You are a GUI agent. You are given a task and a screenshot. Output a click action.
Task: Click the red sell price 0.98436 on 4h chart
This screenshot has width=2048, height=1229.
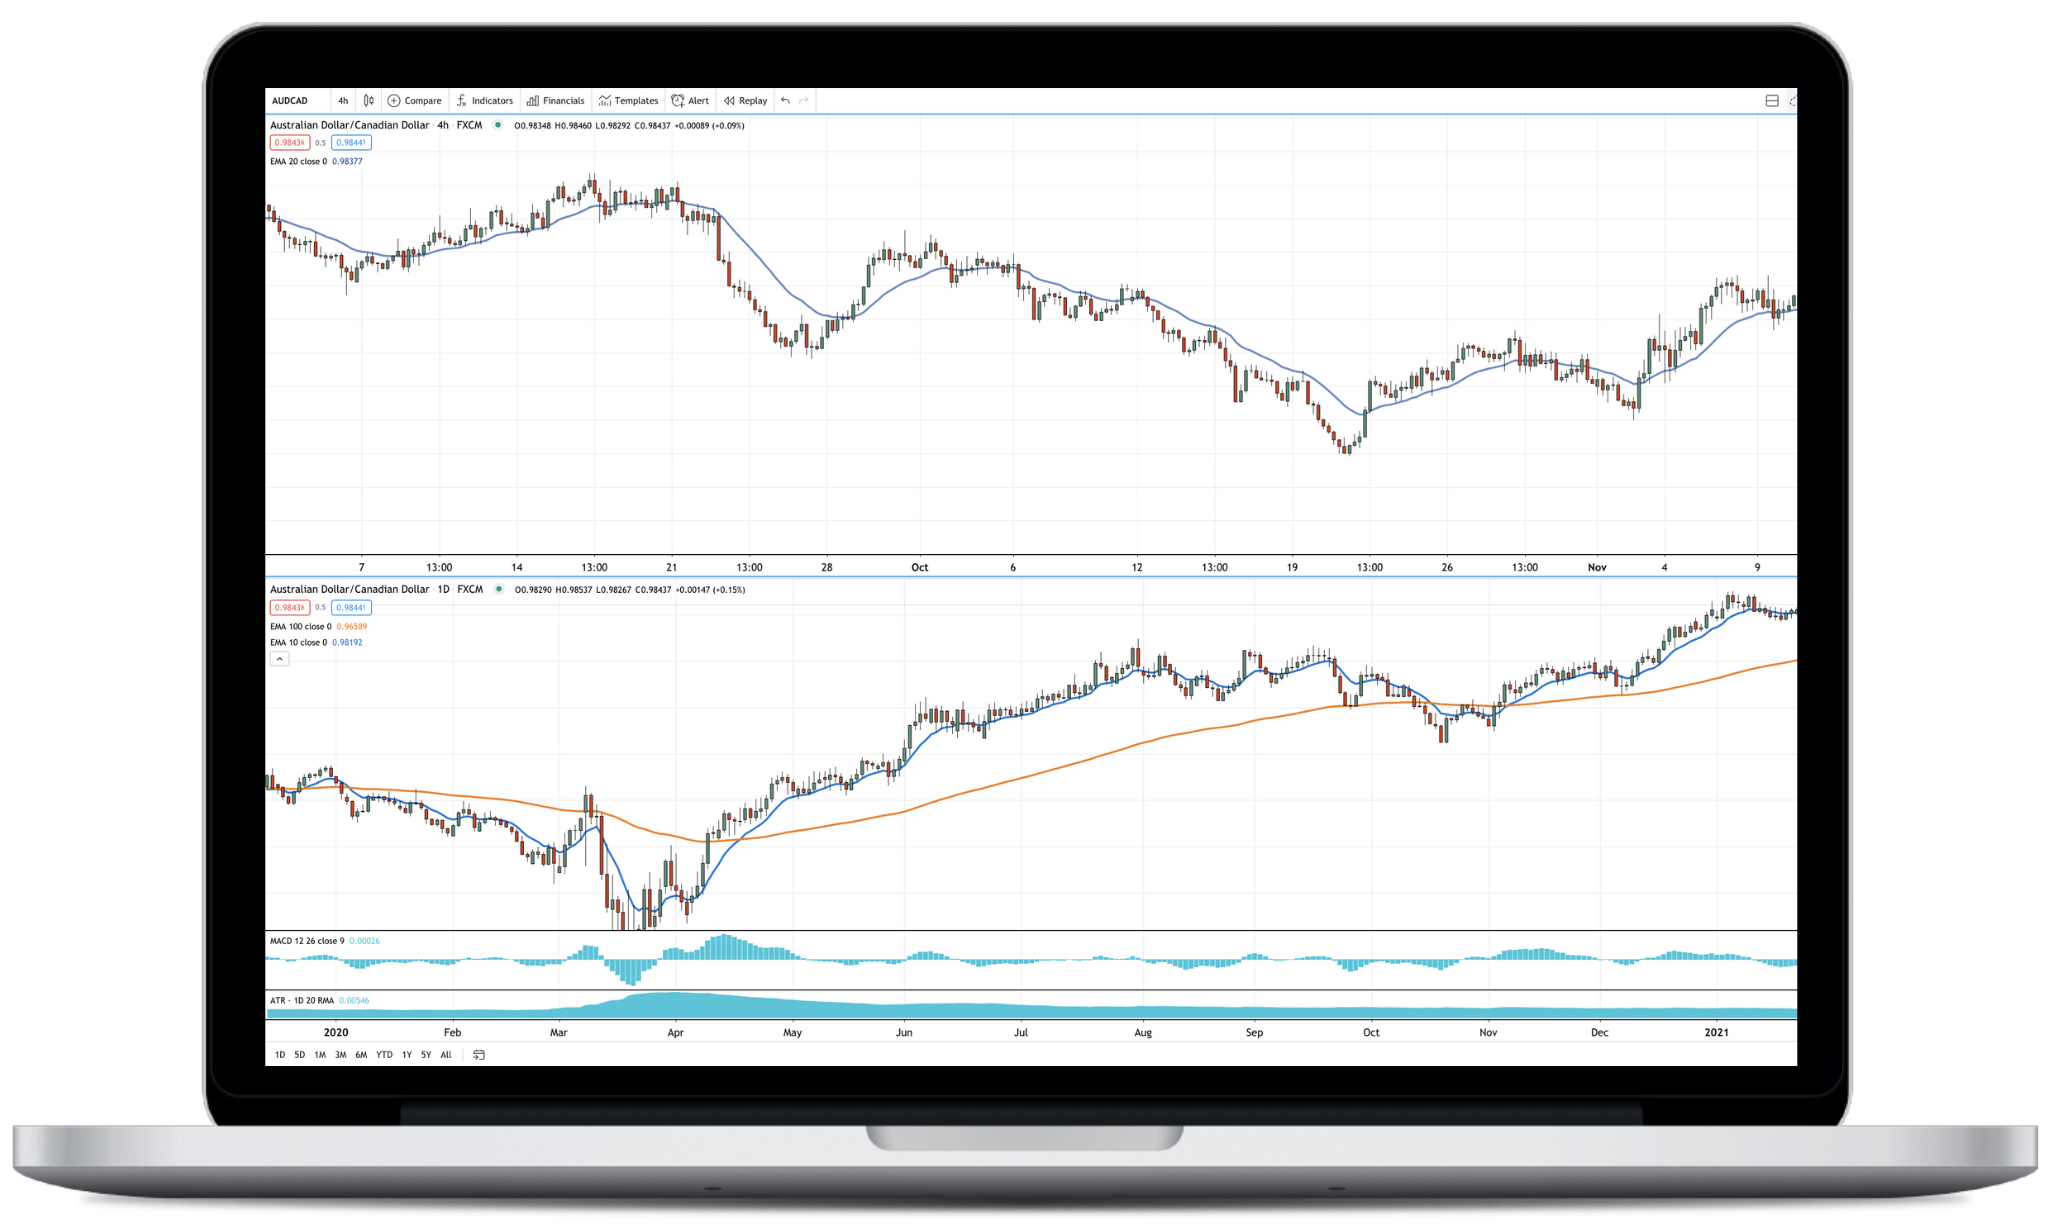click(x=289, y=142)
